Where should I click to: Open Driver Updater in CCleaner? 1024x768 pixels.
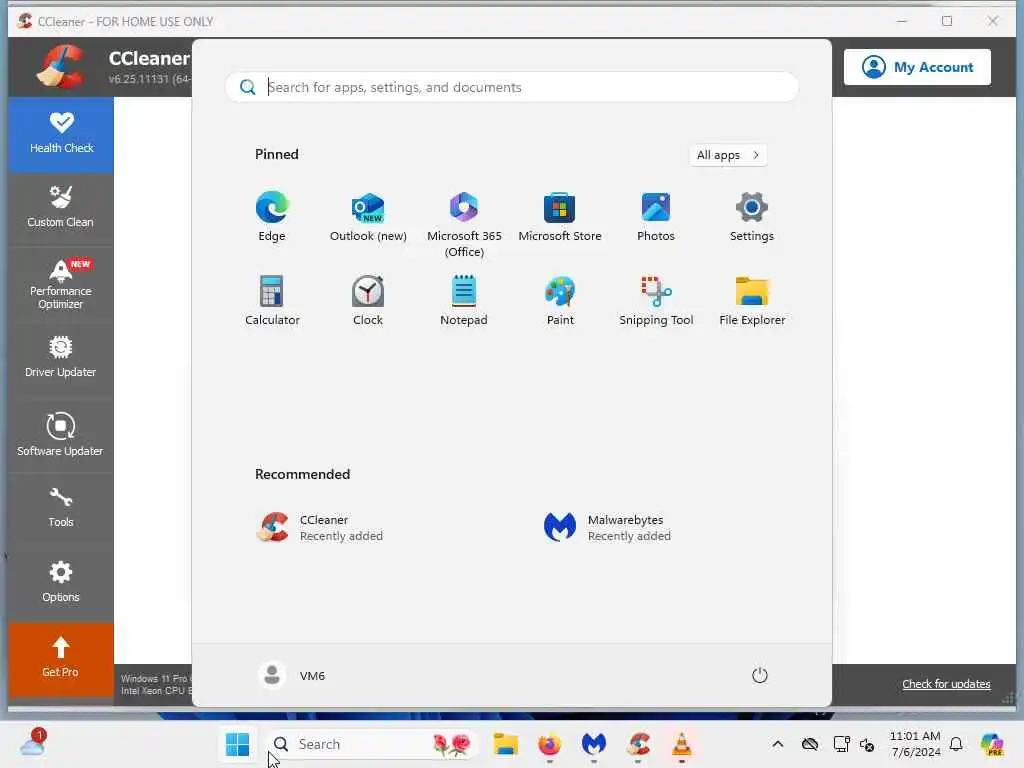[61, 358]
